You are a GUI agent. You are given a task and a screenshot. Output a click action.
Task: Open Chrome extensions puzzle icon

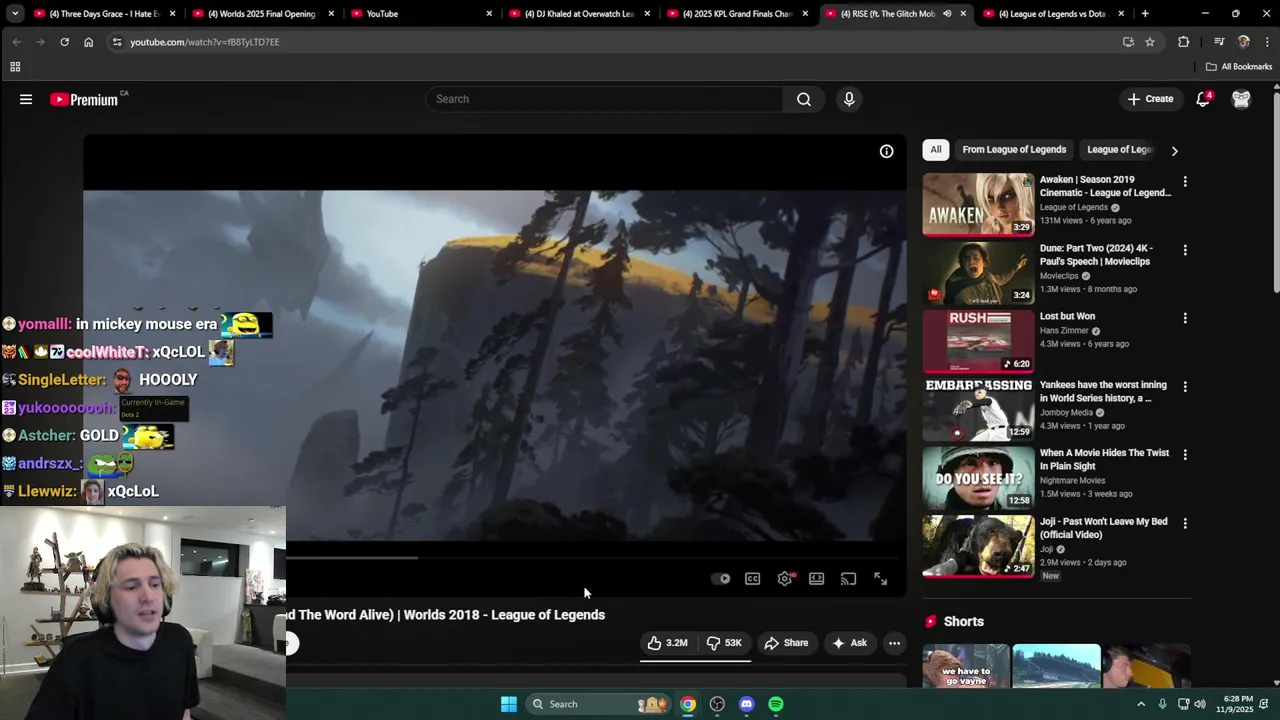pyautogui.click(x=1184, y=42)
